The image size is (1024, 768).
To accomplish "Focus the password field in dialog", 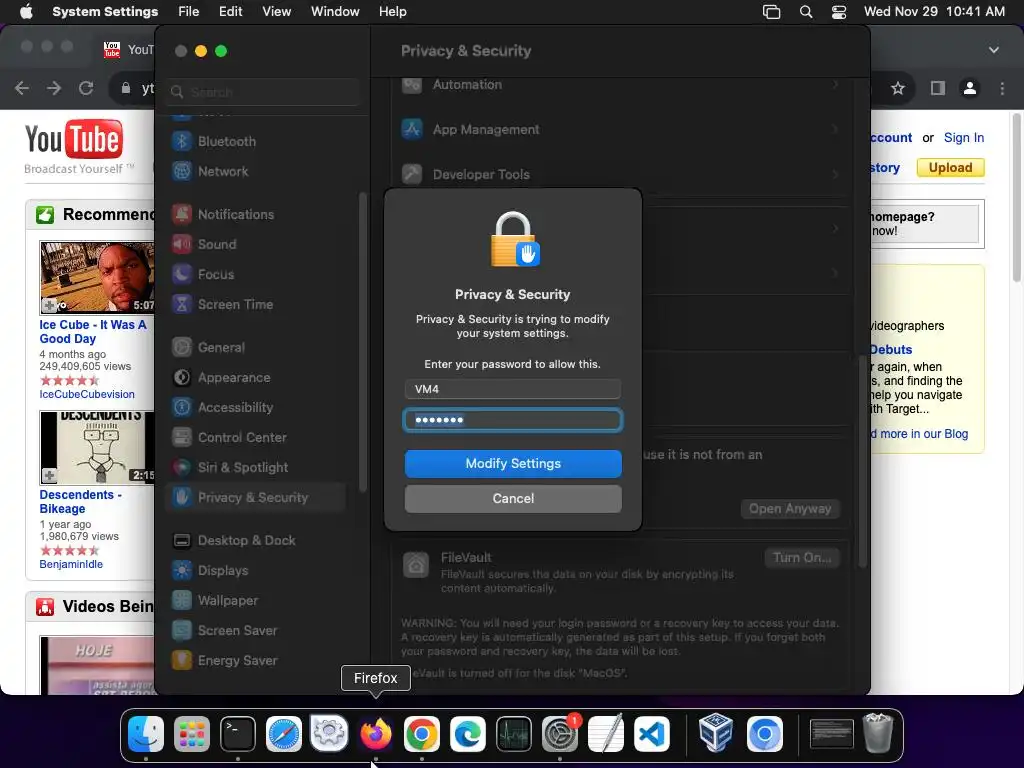I will tap(513, 420).
